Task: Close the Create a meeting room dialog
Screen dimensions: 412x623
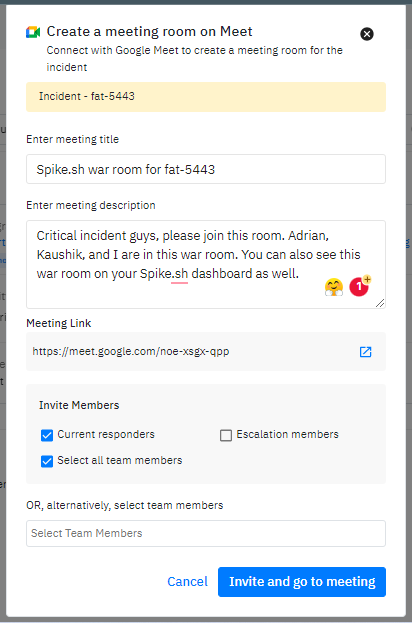Action: coord(367,34)
